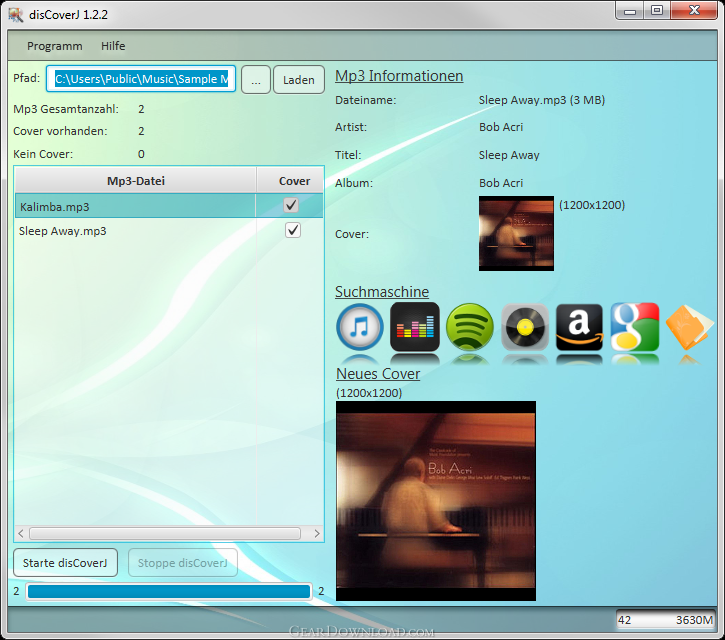Click the 'Sleep Away.mp3 (3 MB)' filename value
The image size is (725, 640).
click(542, 100)
